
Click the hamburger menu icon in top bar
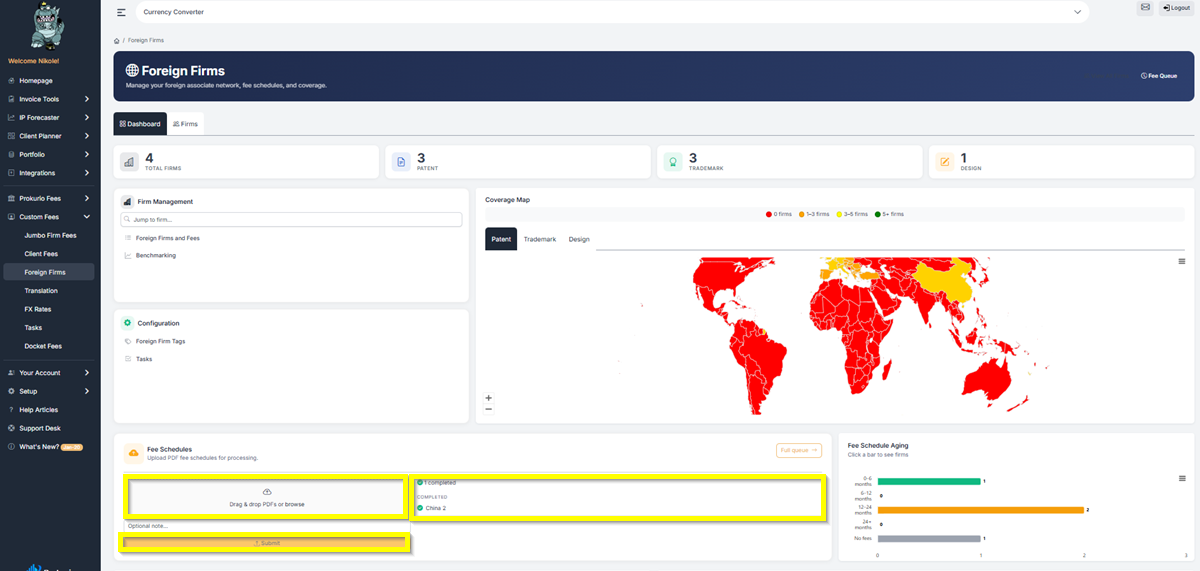pyautogui.click(x=121, y=12)
